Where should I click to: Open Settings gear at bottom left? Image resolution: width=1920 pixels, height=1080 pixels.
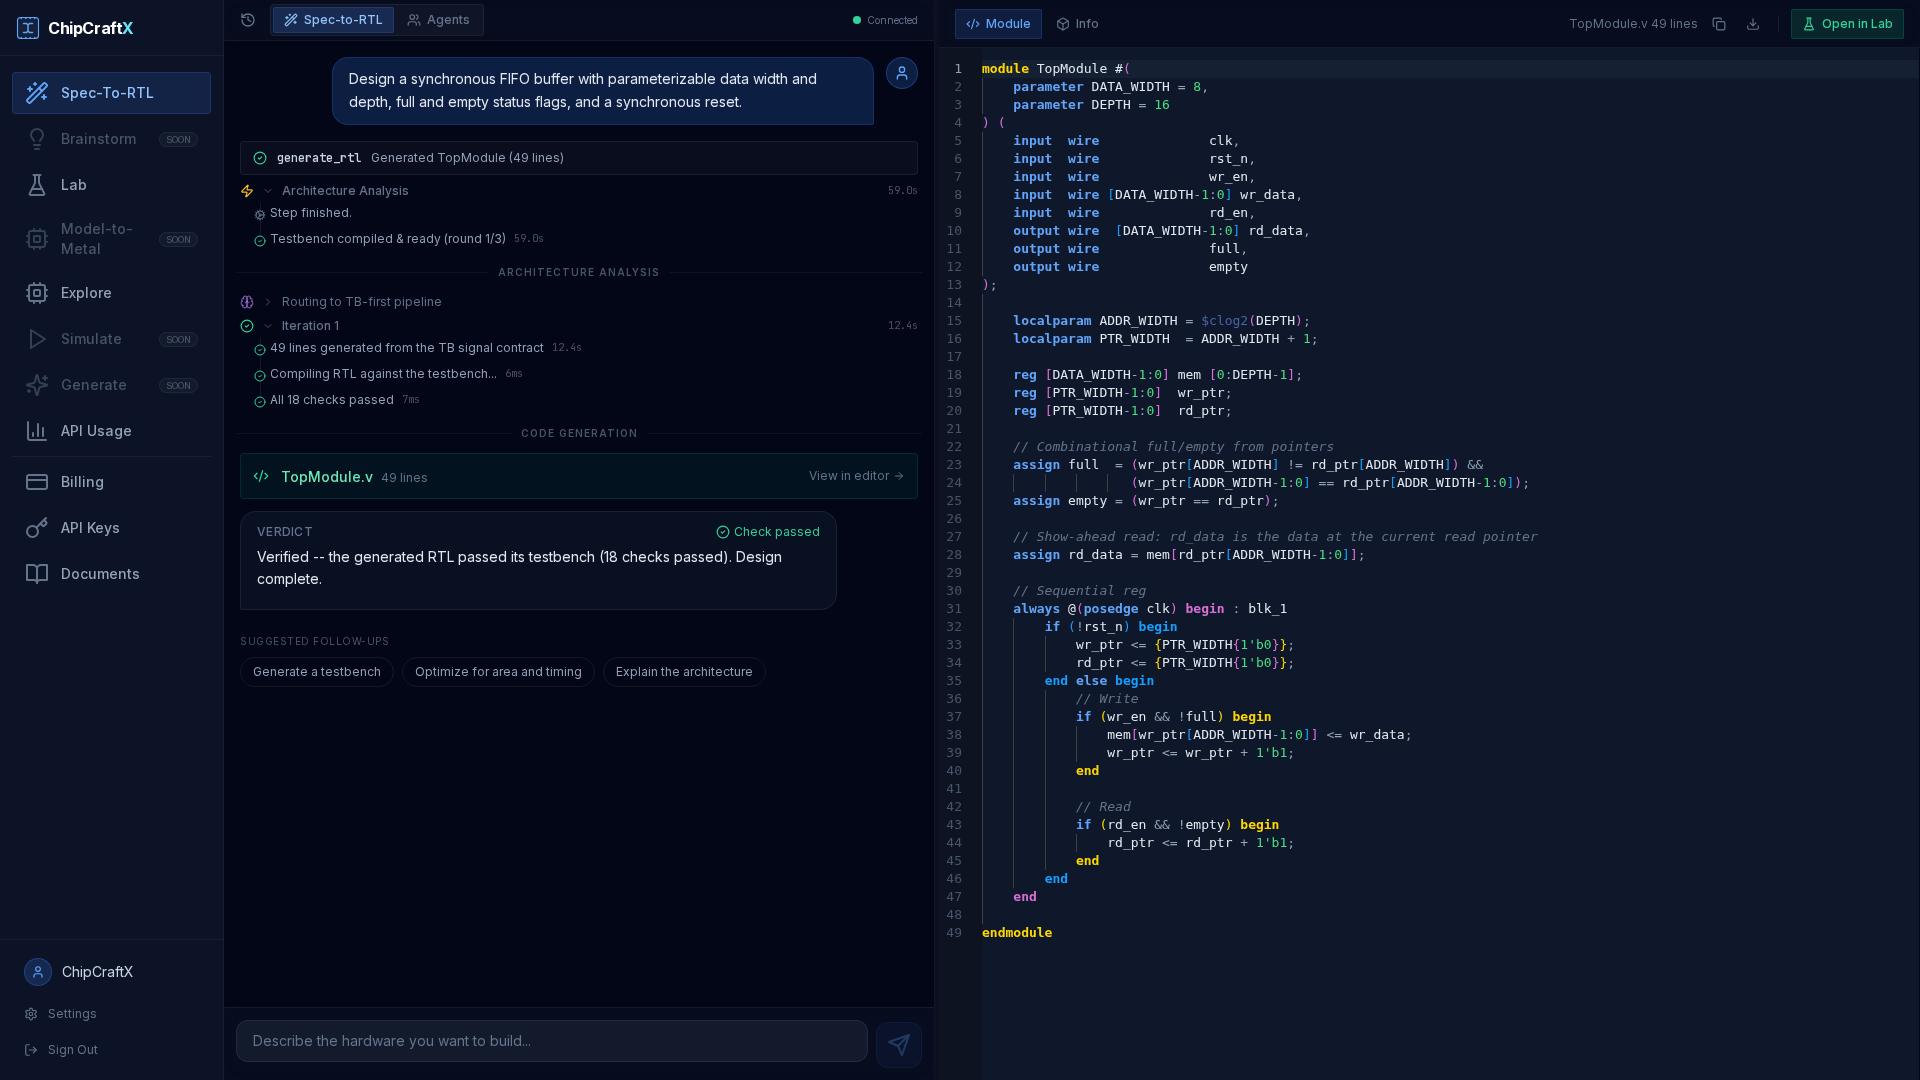point(31,1014)
